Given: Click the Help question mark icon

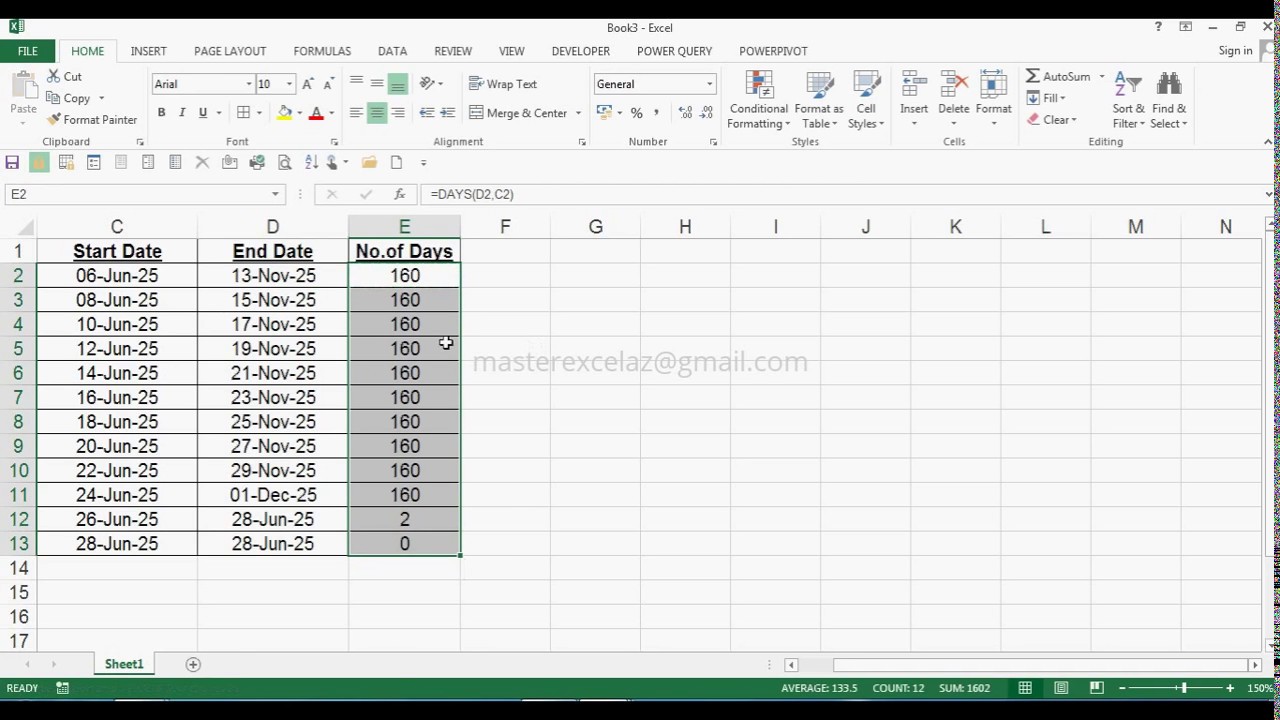Looking at the screenshot, I should [1158, 27].
